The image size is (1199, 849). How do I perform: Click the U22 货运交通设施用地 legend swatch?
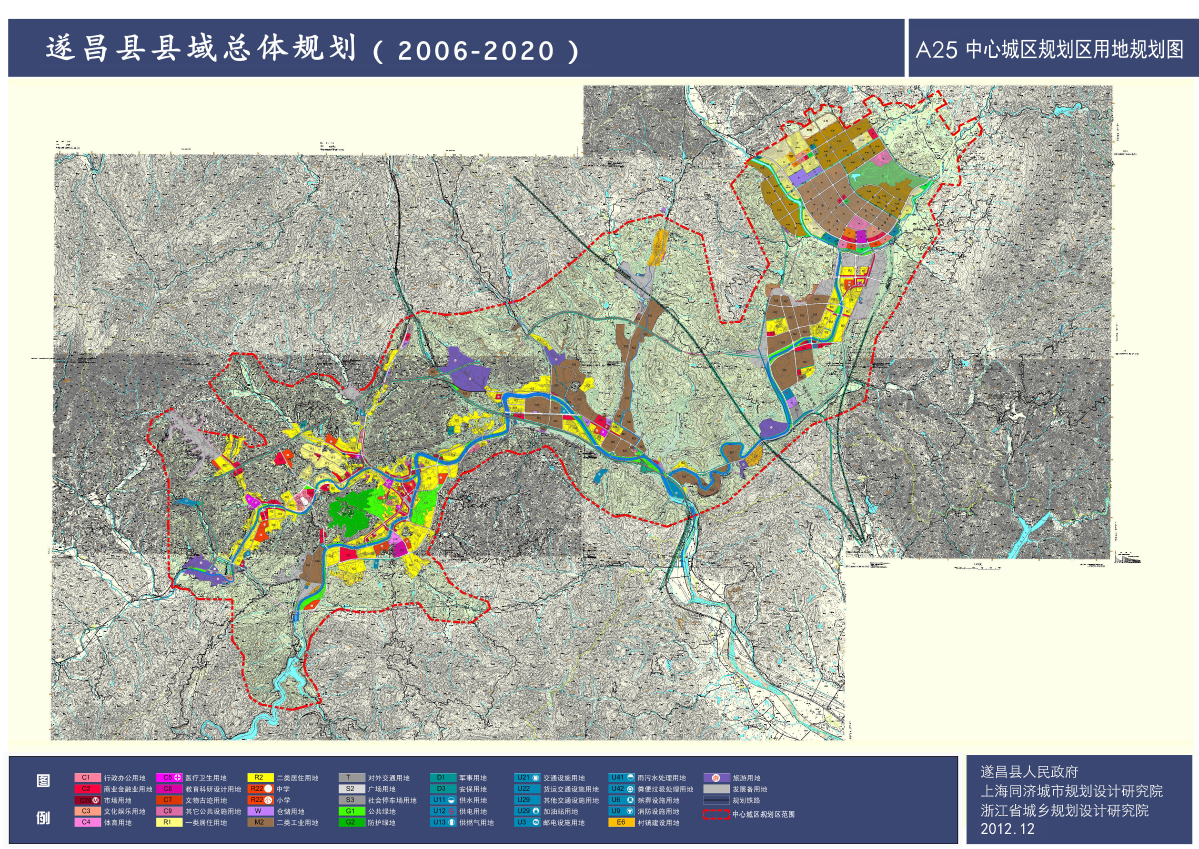[527, 789]
